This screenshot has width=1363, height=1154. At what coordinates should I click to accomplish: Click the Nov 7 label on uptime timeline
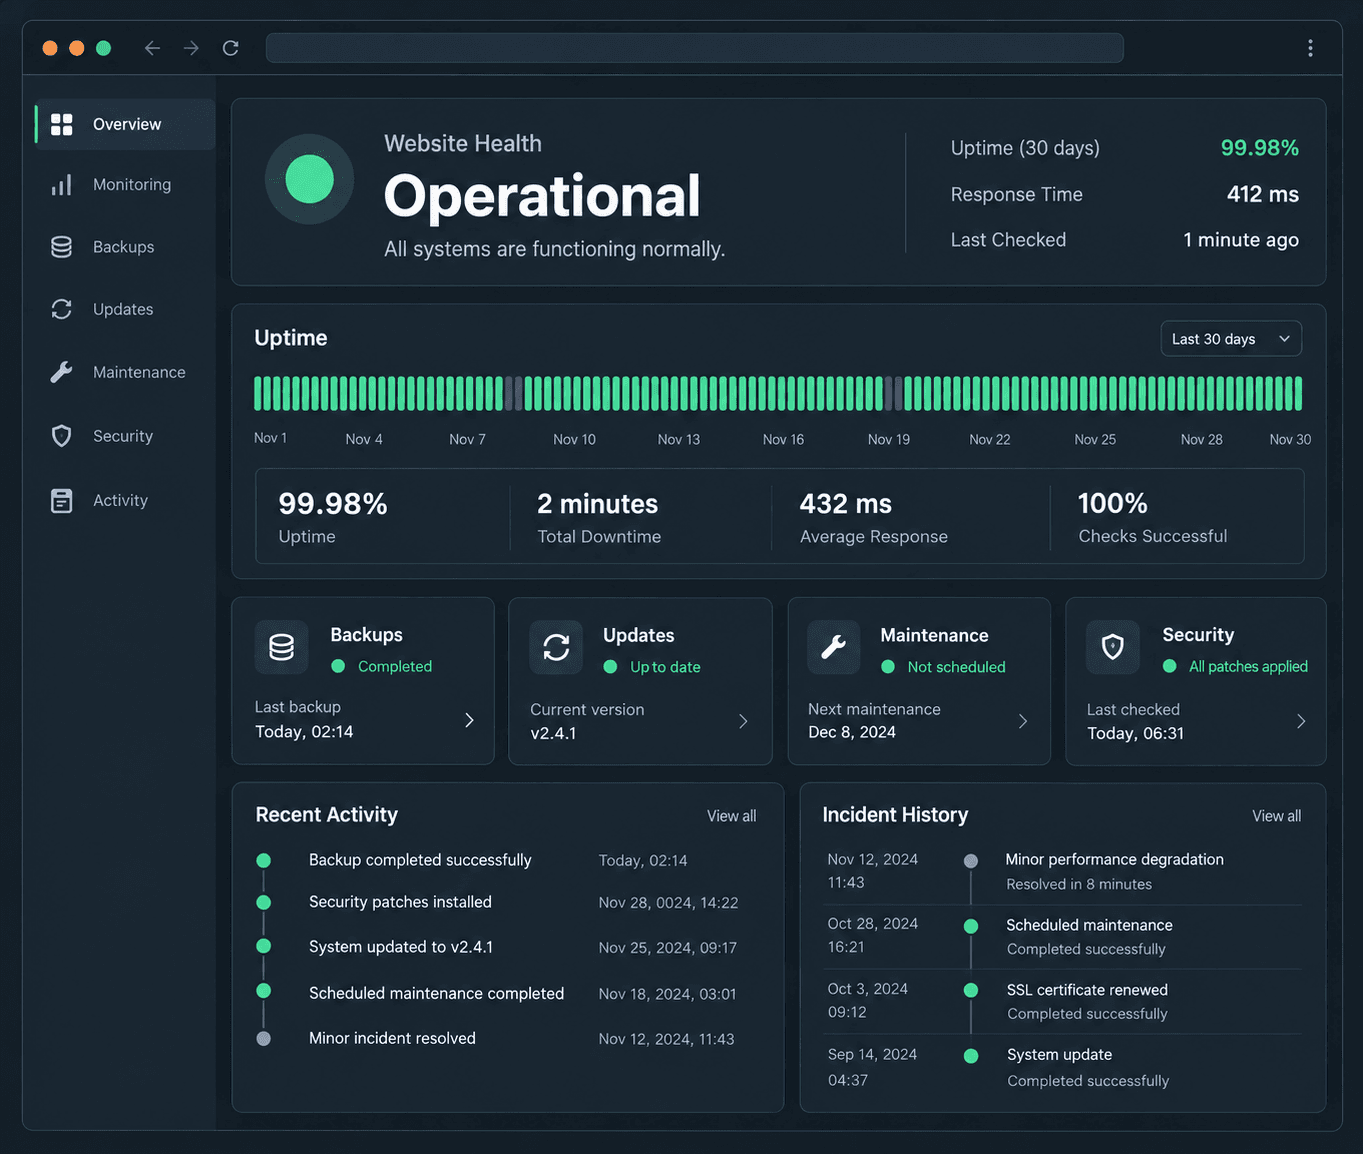tap(467, 439)
